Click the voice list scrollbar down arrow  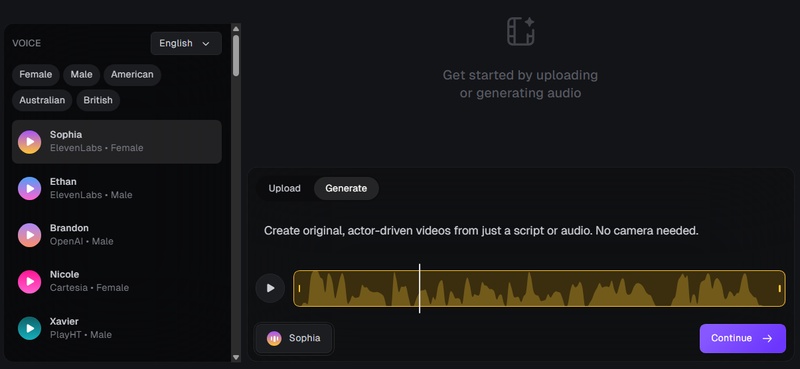point(236,357)
